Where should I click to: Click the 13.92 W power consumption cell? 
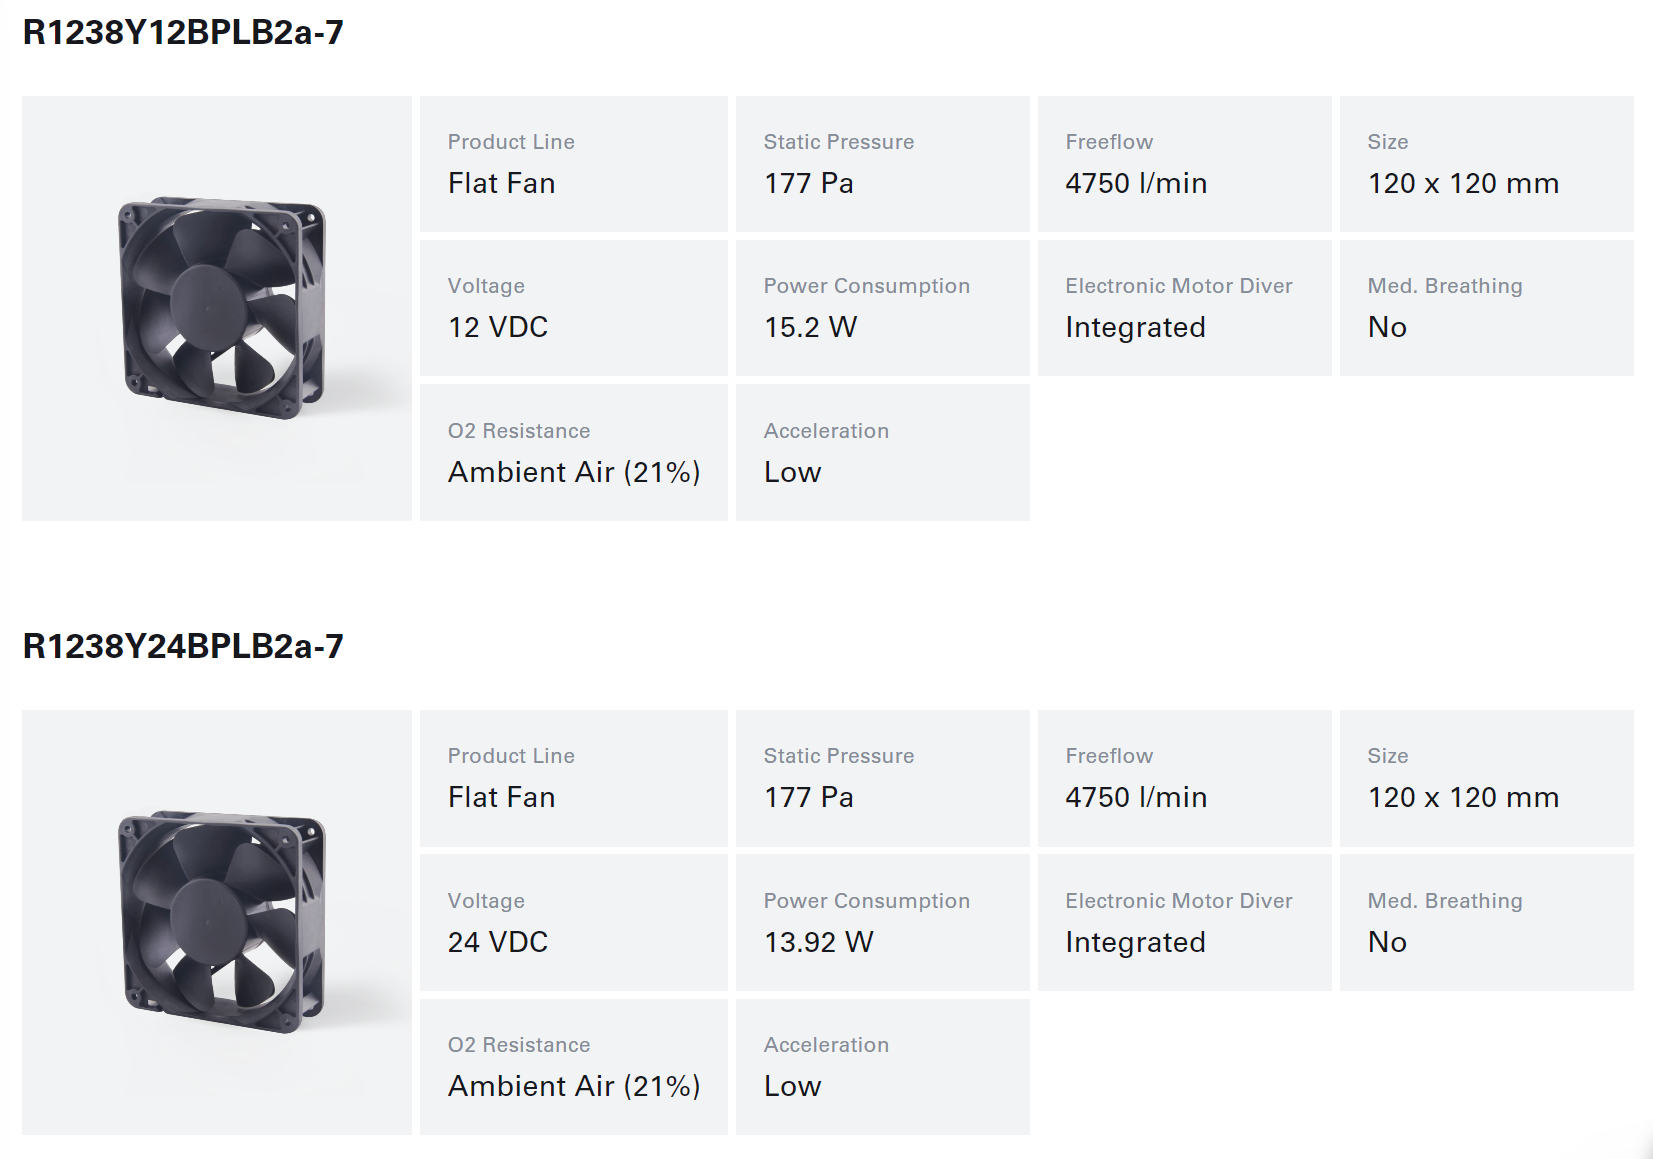click(883, 922)
